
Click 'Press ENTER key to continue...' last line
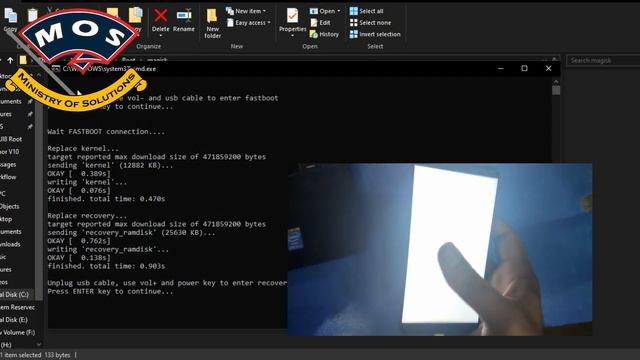(110, 291)
